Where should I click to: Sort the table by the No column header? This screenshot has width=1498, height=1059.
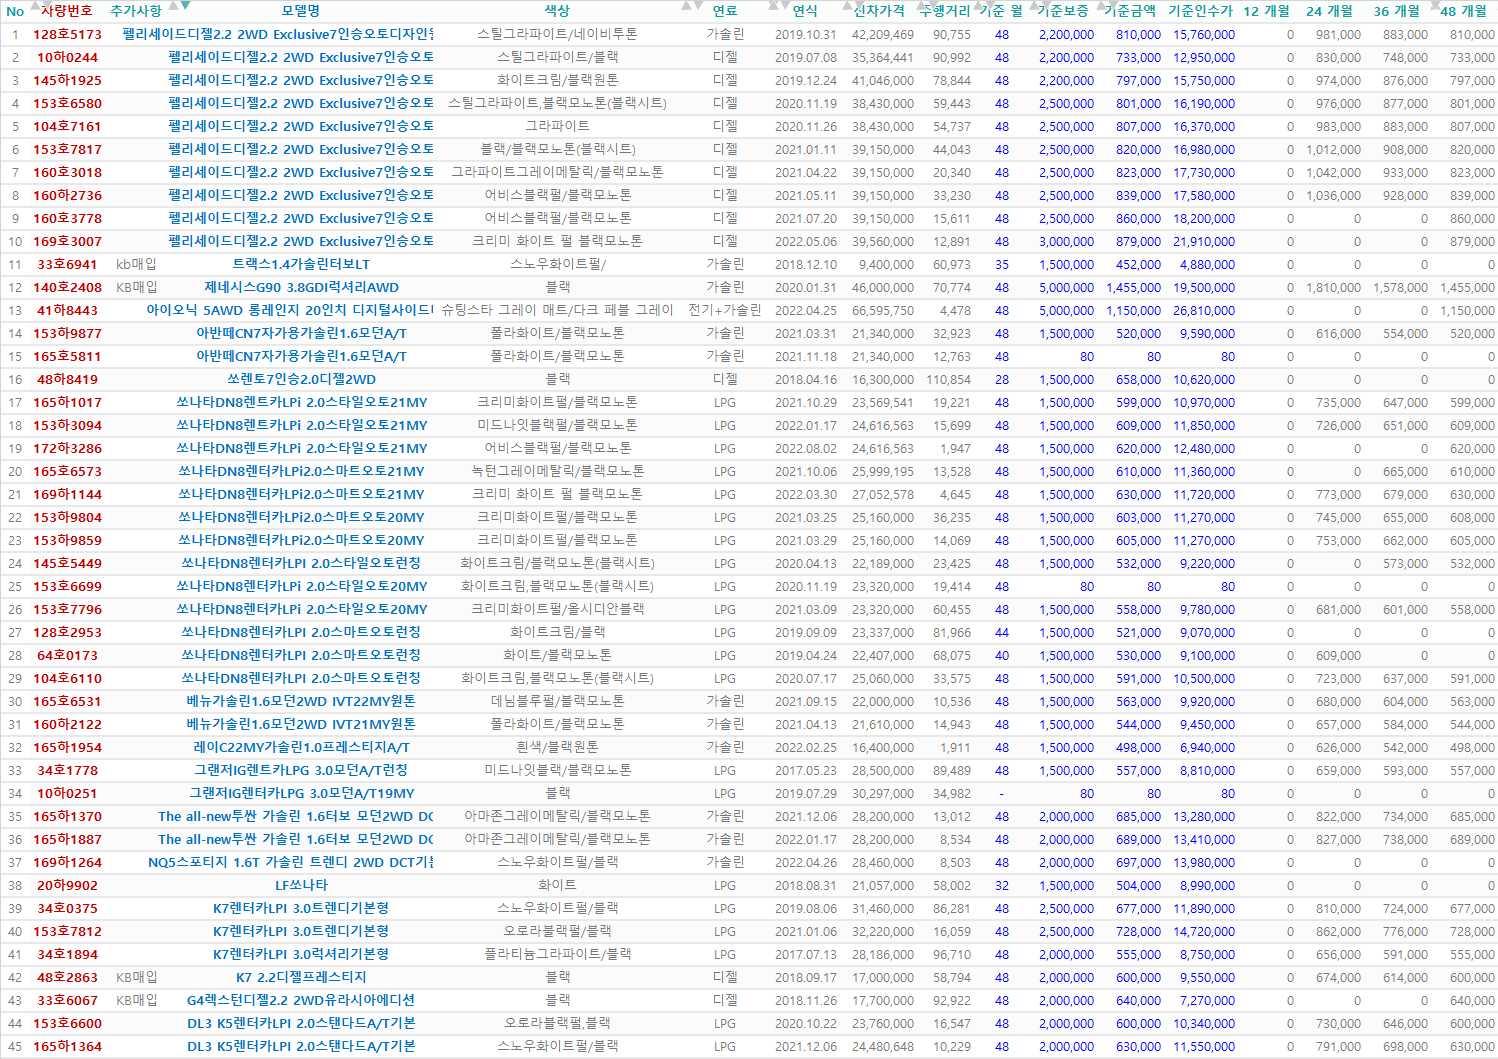tap(15, 11)
